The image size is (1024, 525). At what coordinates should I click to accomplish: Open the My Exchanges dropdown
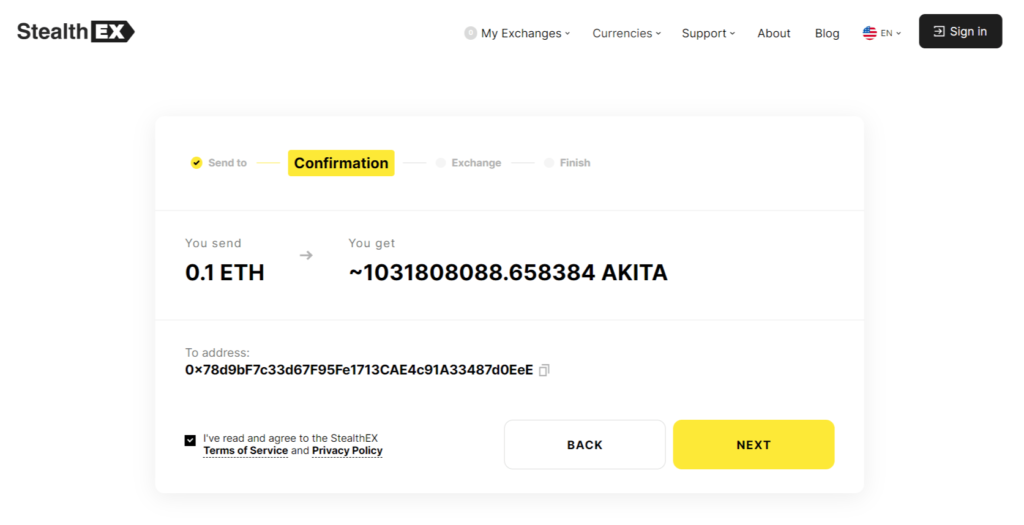point(525,33)
